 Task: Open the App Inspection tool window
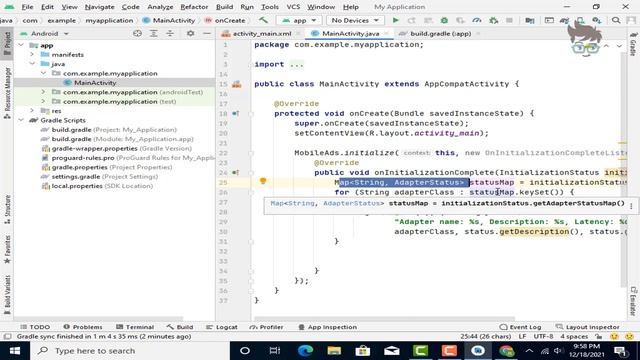327,327
